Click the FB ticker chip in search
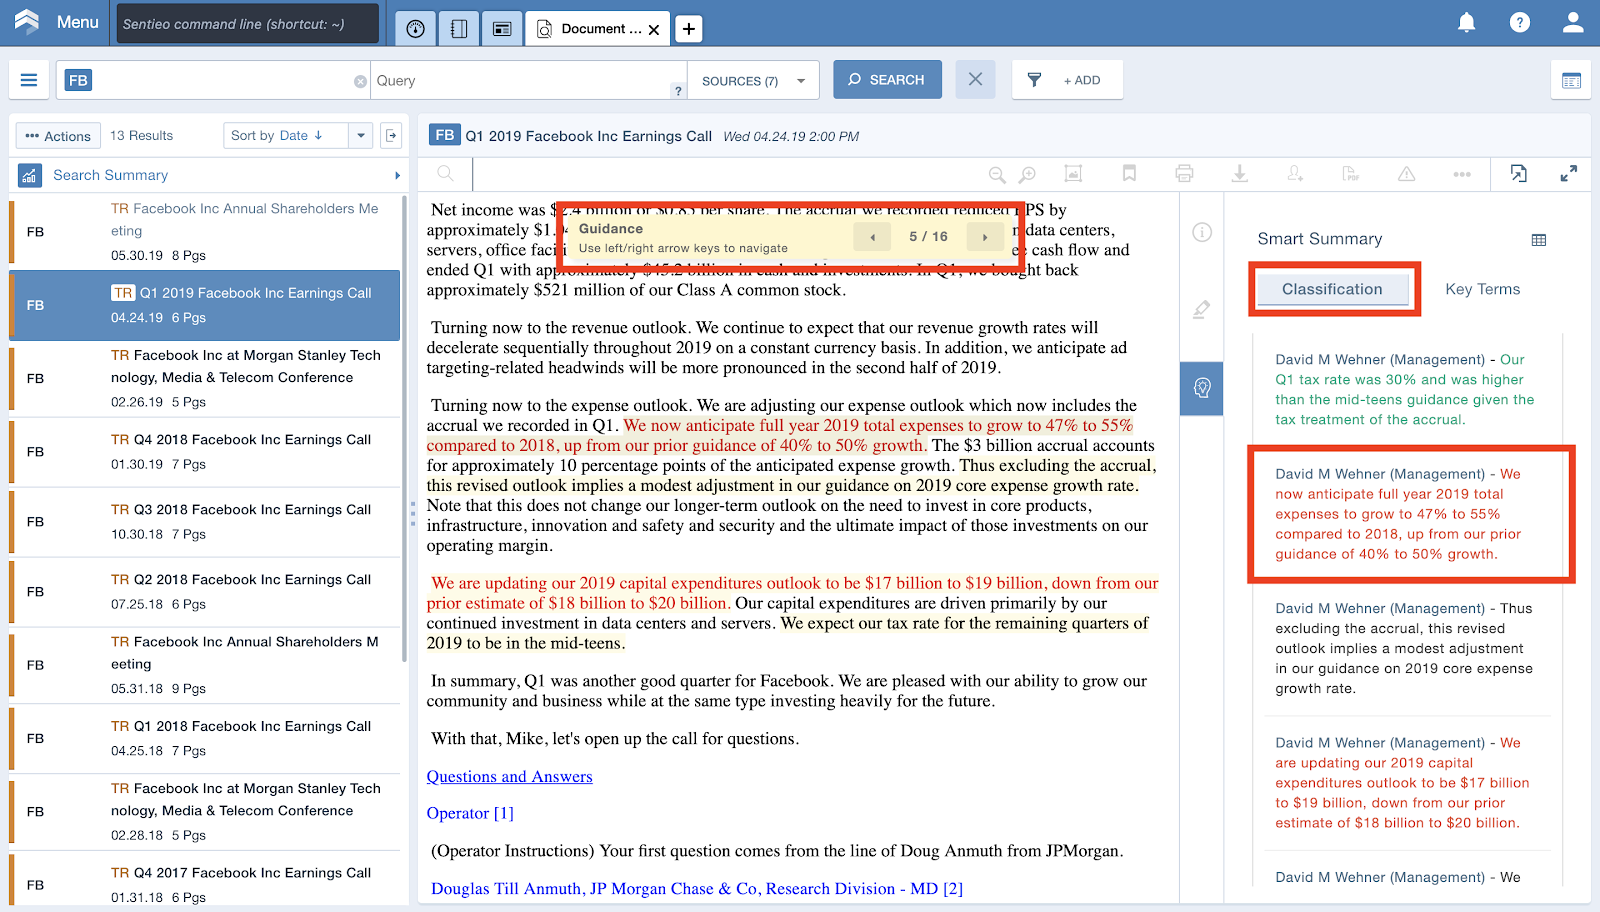Screen dimensions: 1600x912 coord(78,80)
